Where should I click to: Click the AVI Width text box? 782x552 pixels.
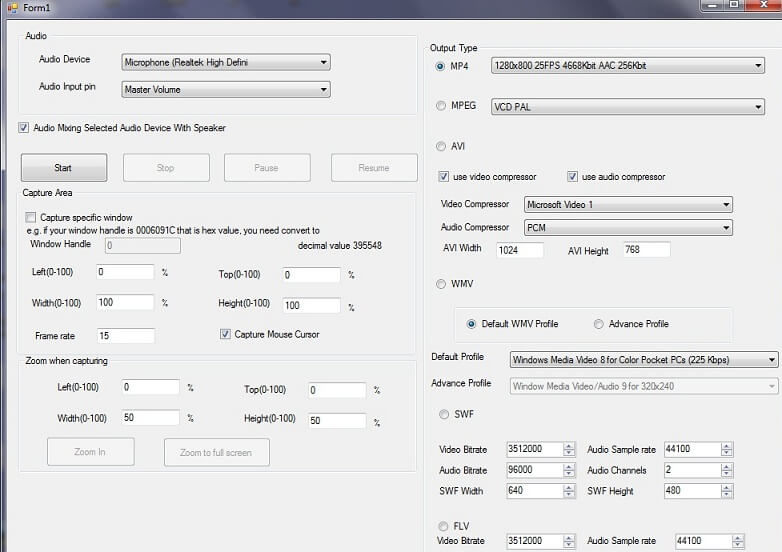(520, 250)
